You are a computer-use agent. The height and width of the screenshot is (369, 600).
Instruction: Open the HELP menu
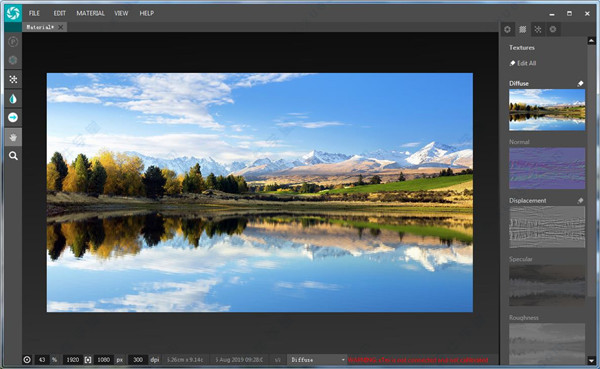(147, 13)
